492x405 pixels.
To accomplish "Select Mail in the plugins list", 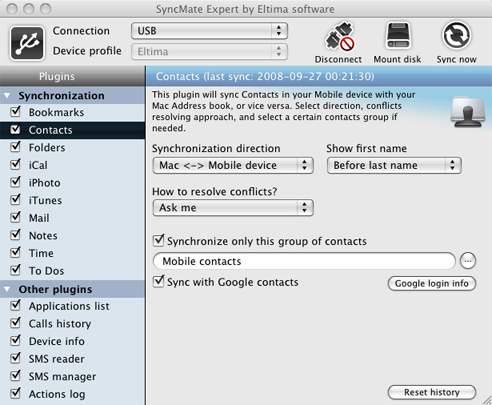I will pos(72,218).
